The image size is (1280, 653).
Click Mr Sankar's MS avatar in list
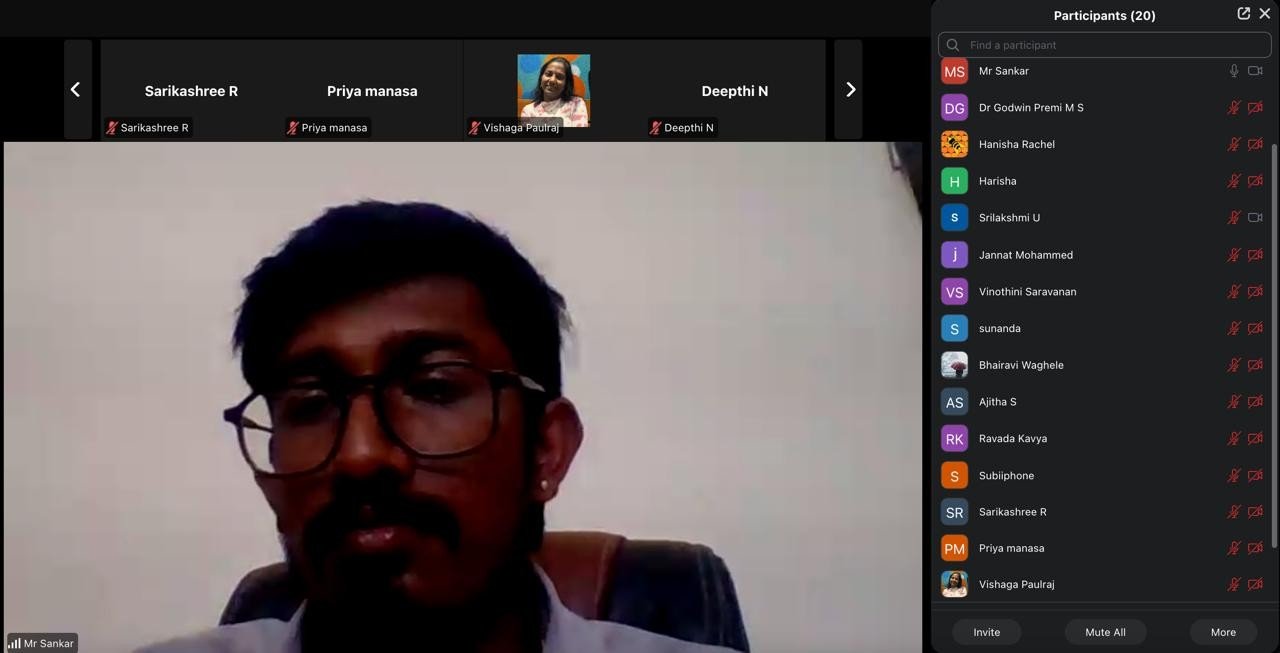(954, 71)
